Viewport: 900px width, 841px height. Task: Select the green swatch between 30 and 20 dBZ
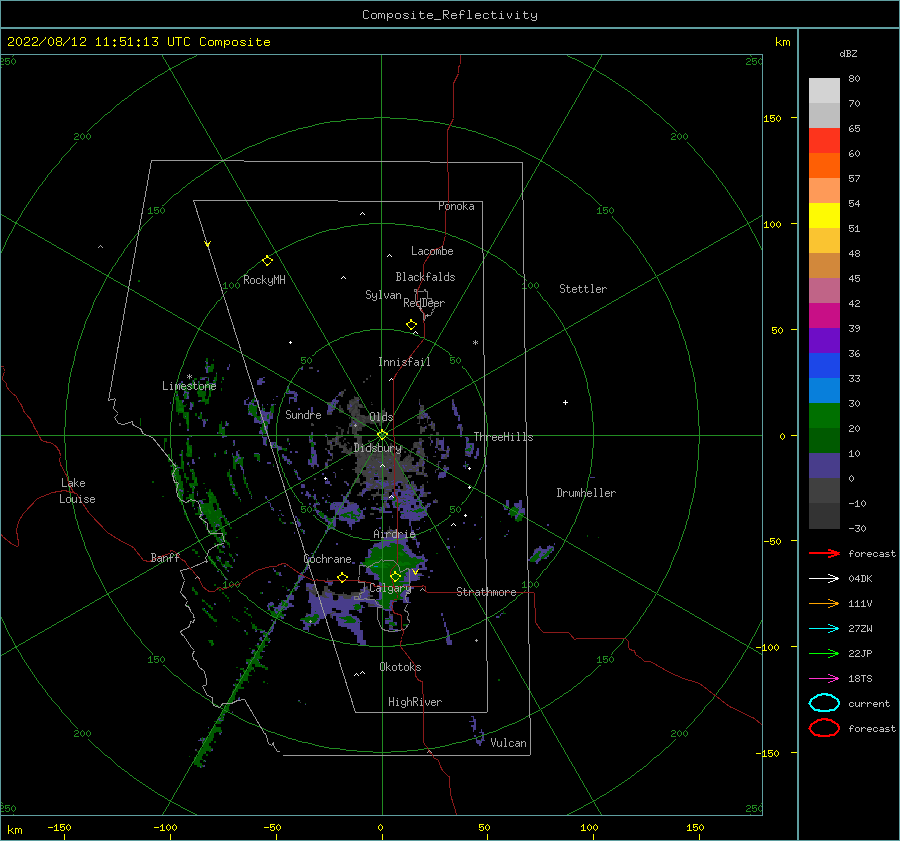click(824, 416)
